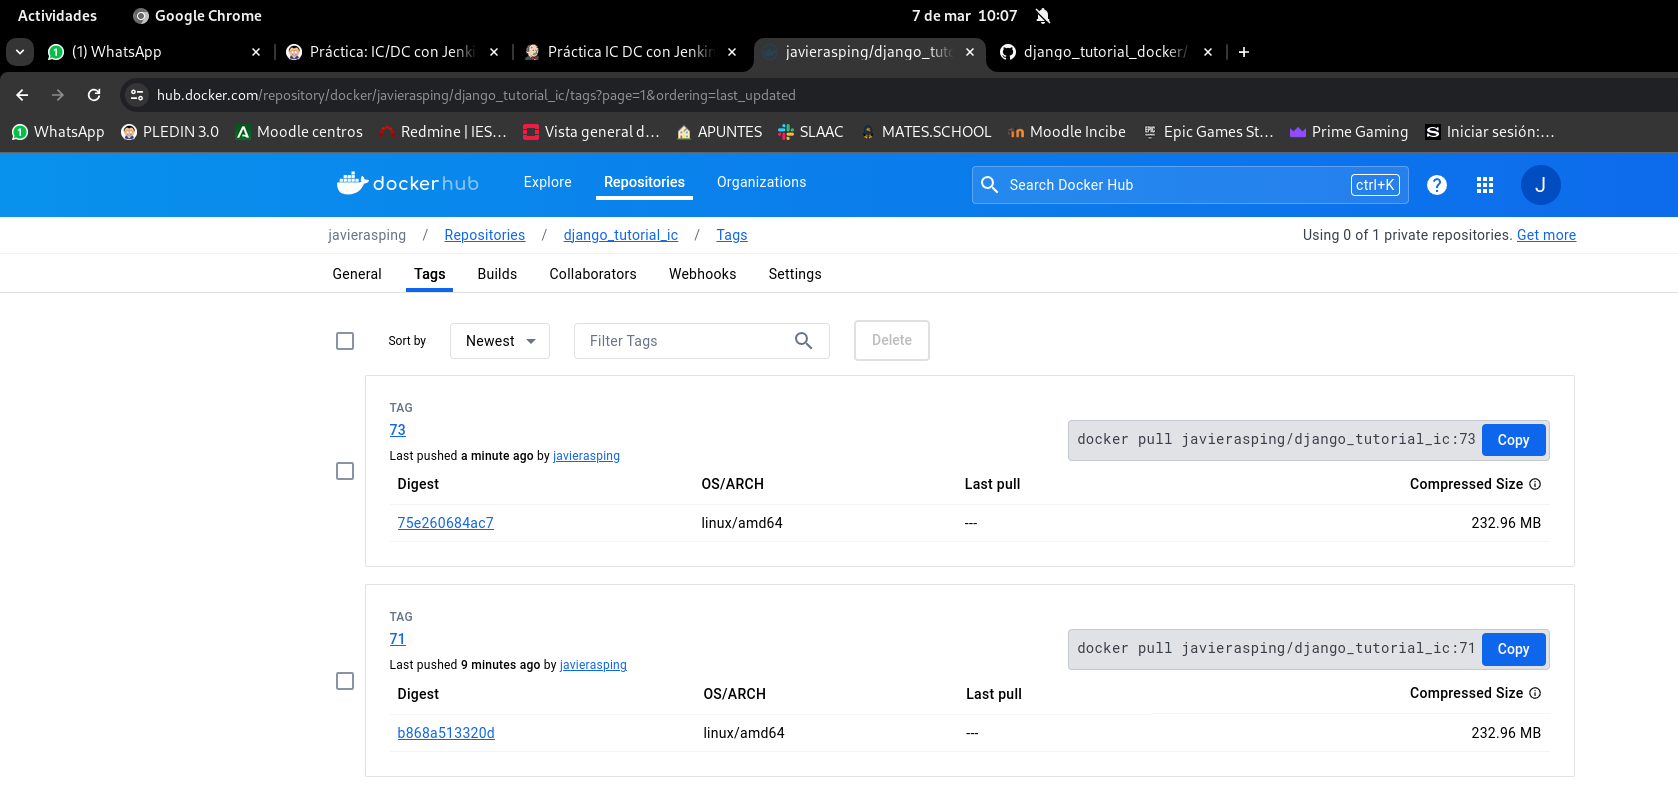
Task: Go to Explore in Docker Hub navigation
Action: 548,182
